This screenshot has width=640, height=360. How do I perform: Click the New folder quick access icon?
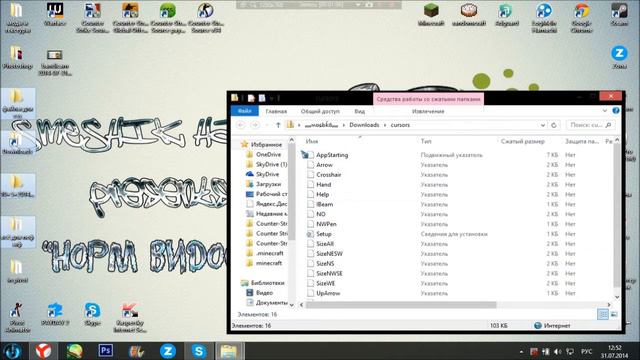pos(262,98)
